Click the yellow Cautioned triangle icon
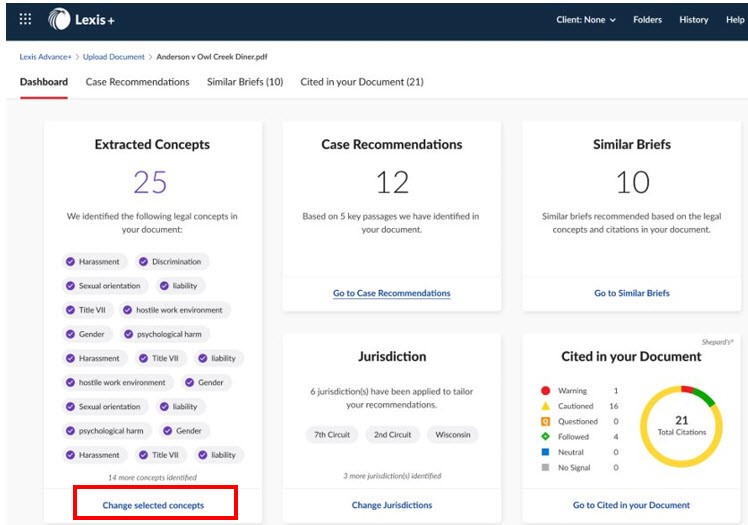 [x=546, y=406]
